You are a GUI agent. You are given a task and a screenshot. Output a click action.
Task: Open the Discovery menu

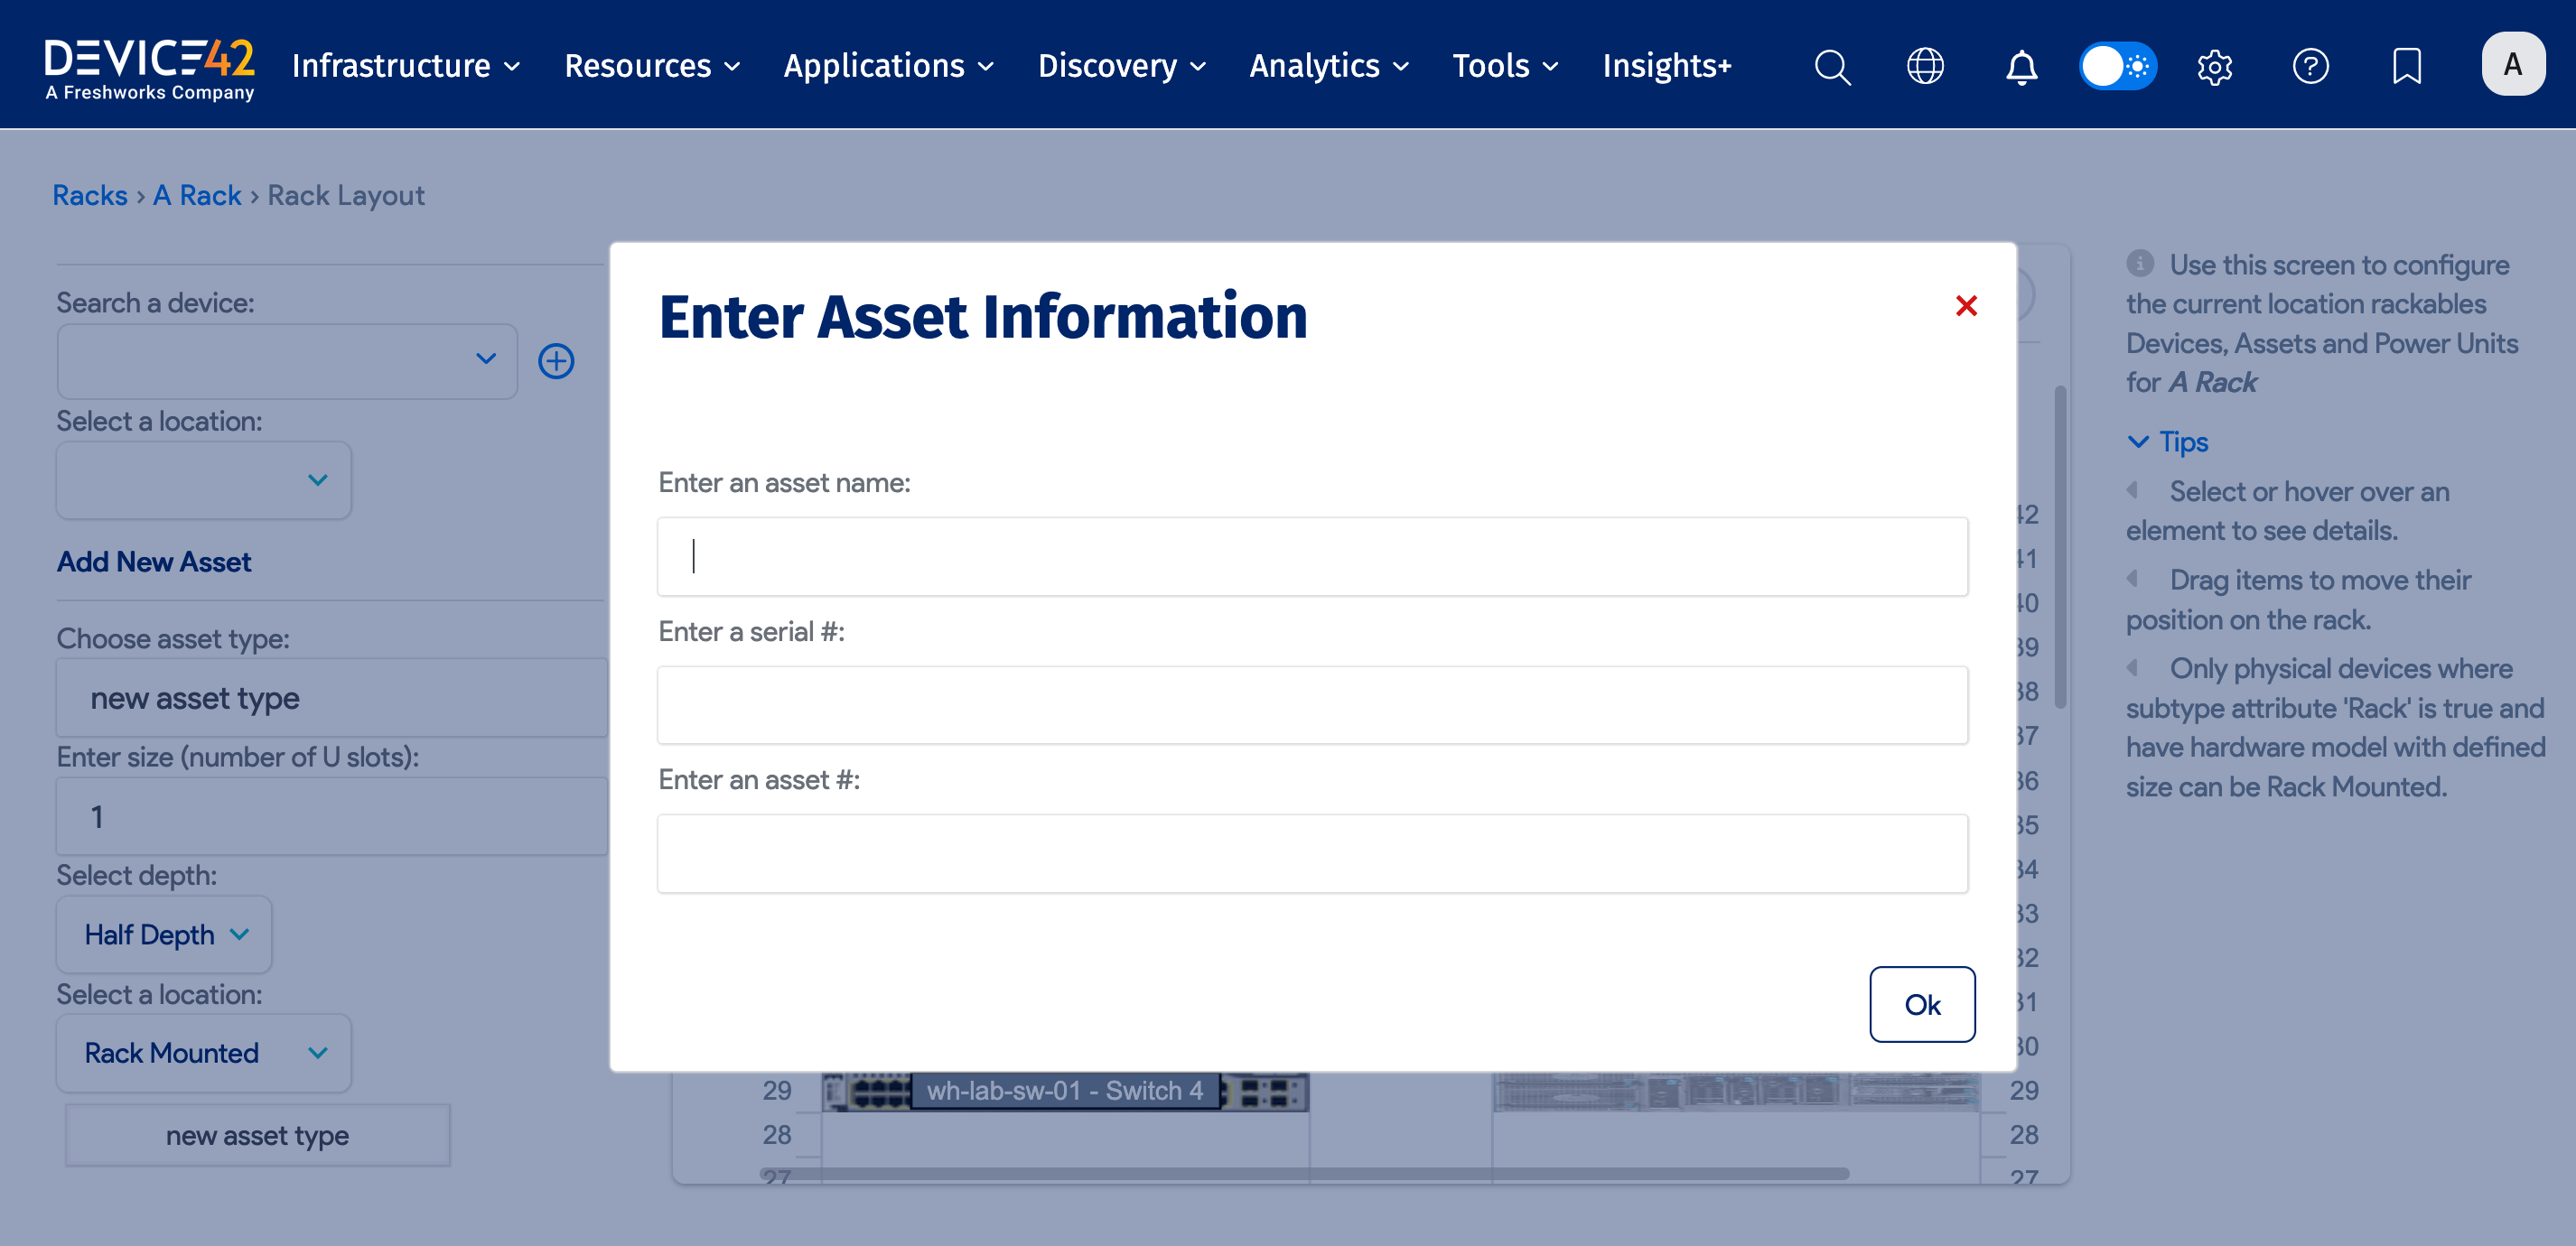(1121, 66)
